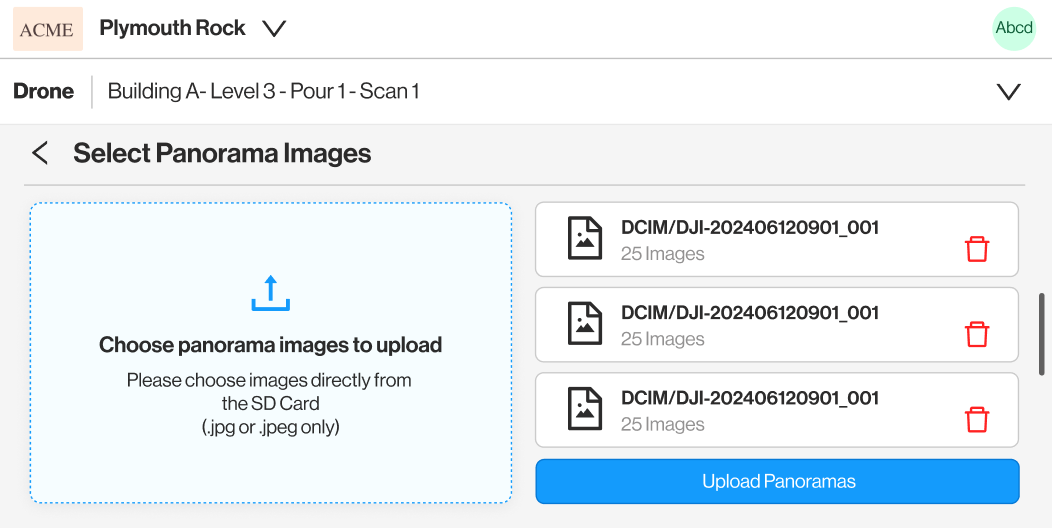Click the Plymouth Rock project name
The width and height of the screenshot is (1052, 528).
point(172,28)
